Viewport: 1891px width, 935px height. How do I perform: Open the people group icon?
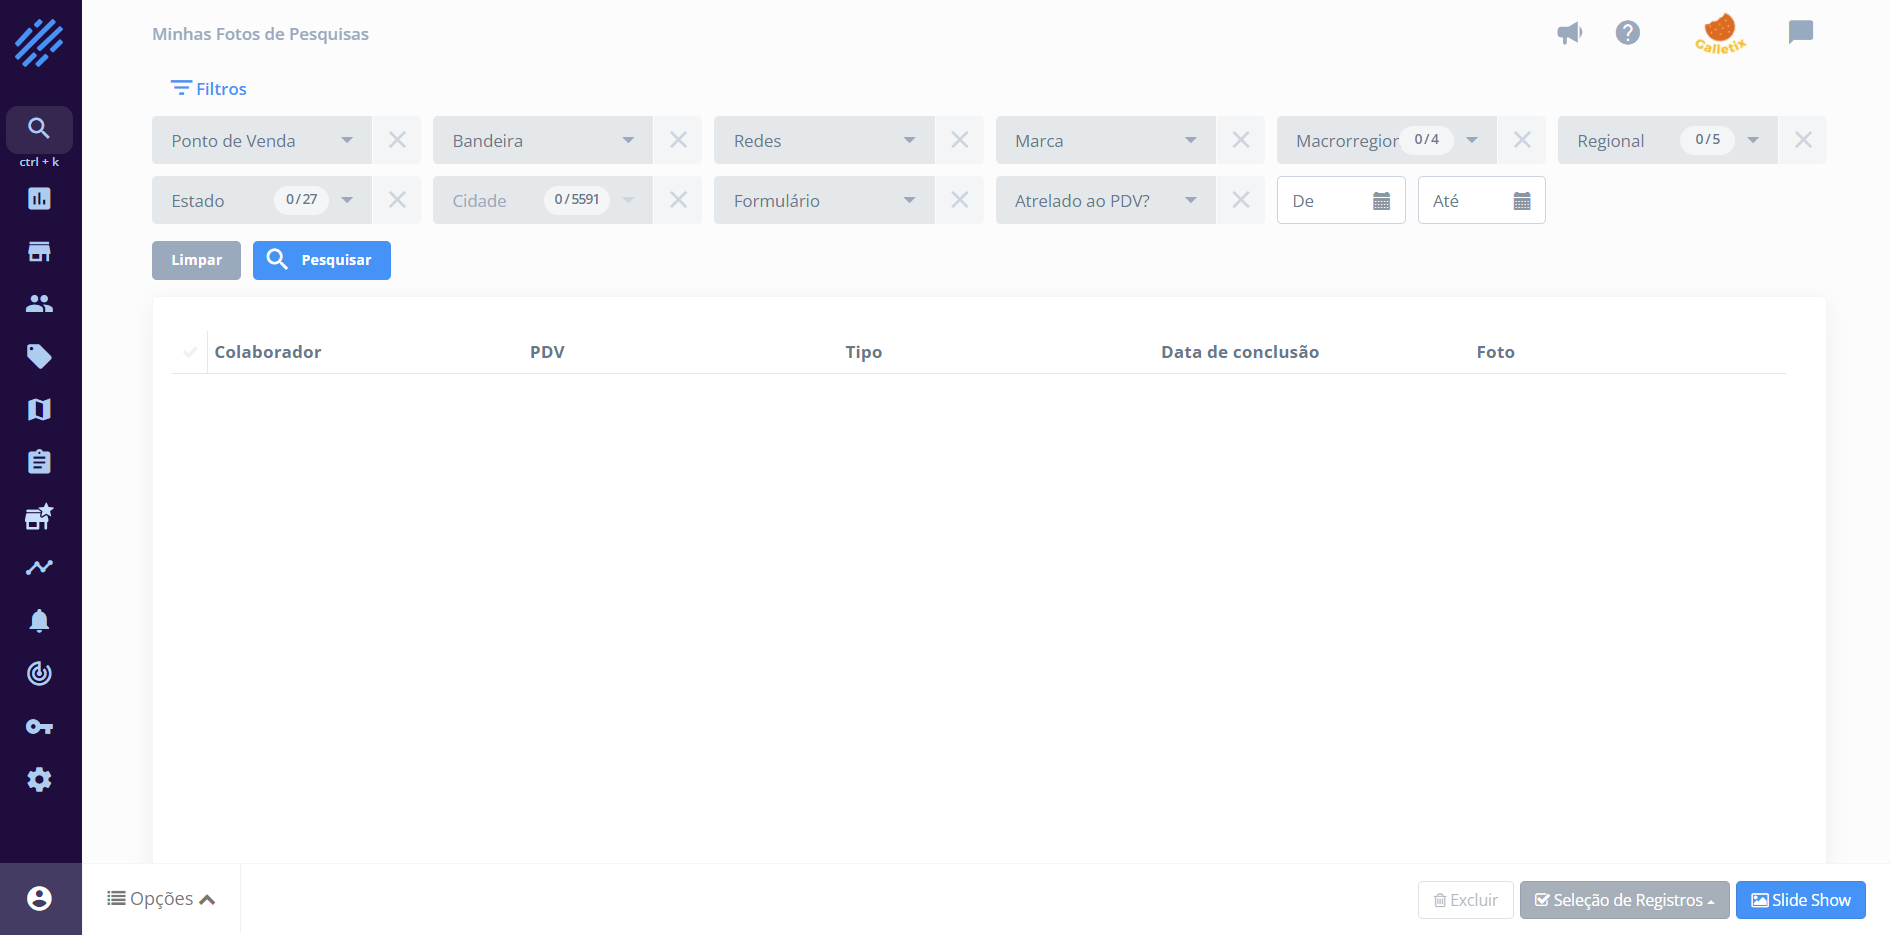[39, 304]
